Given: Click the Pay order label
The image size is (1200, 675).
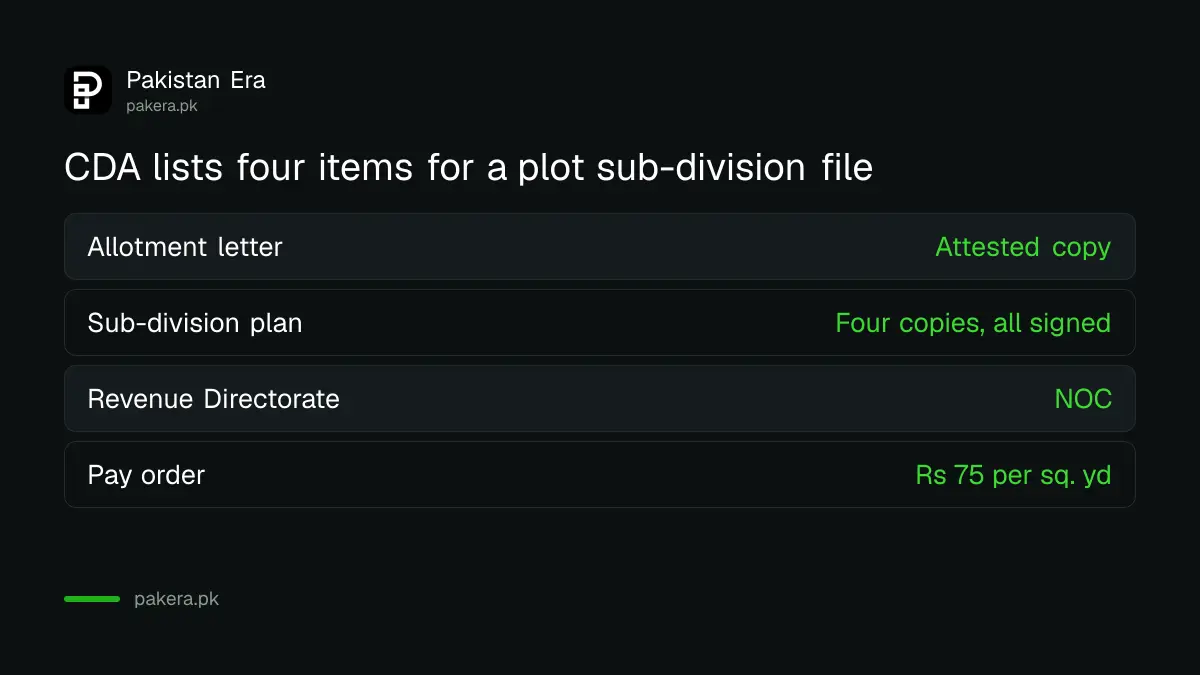Looking at the screenshot, I should click(146, 475).
